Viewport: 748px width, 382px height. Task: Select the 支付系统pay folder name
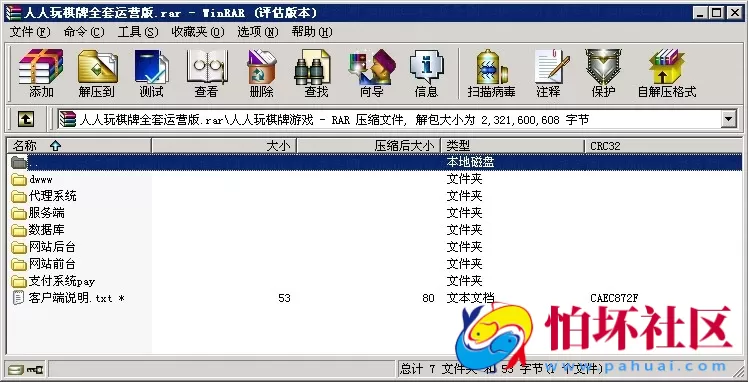coord(62,281)
